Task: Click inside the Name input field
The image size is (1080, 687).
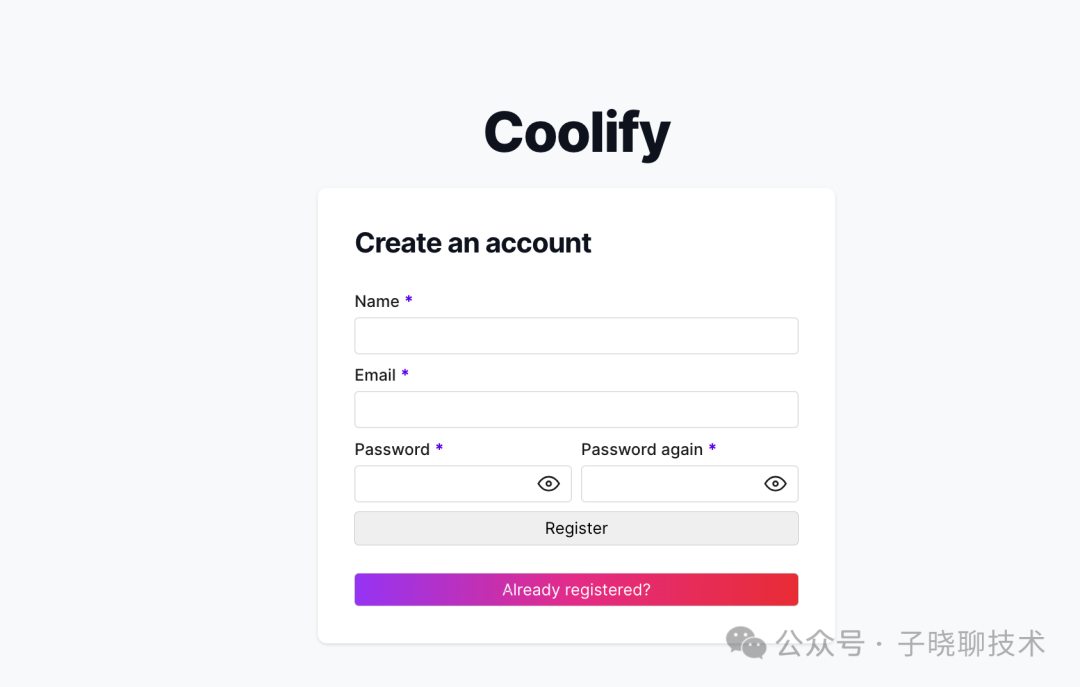Action: [x=576, y=335]
